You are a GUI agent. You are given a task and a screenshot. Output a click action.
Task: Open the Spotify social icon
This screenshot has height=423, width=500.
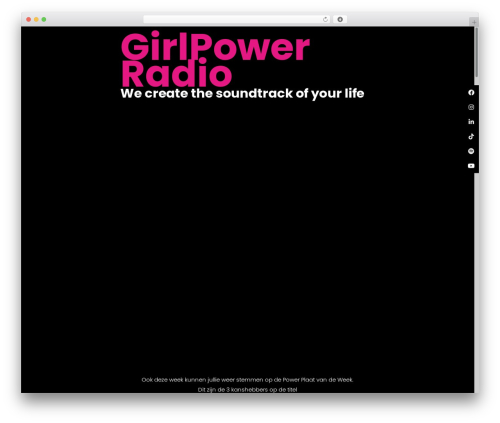click(471, 151)
